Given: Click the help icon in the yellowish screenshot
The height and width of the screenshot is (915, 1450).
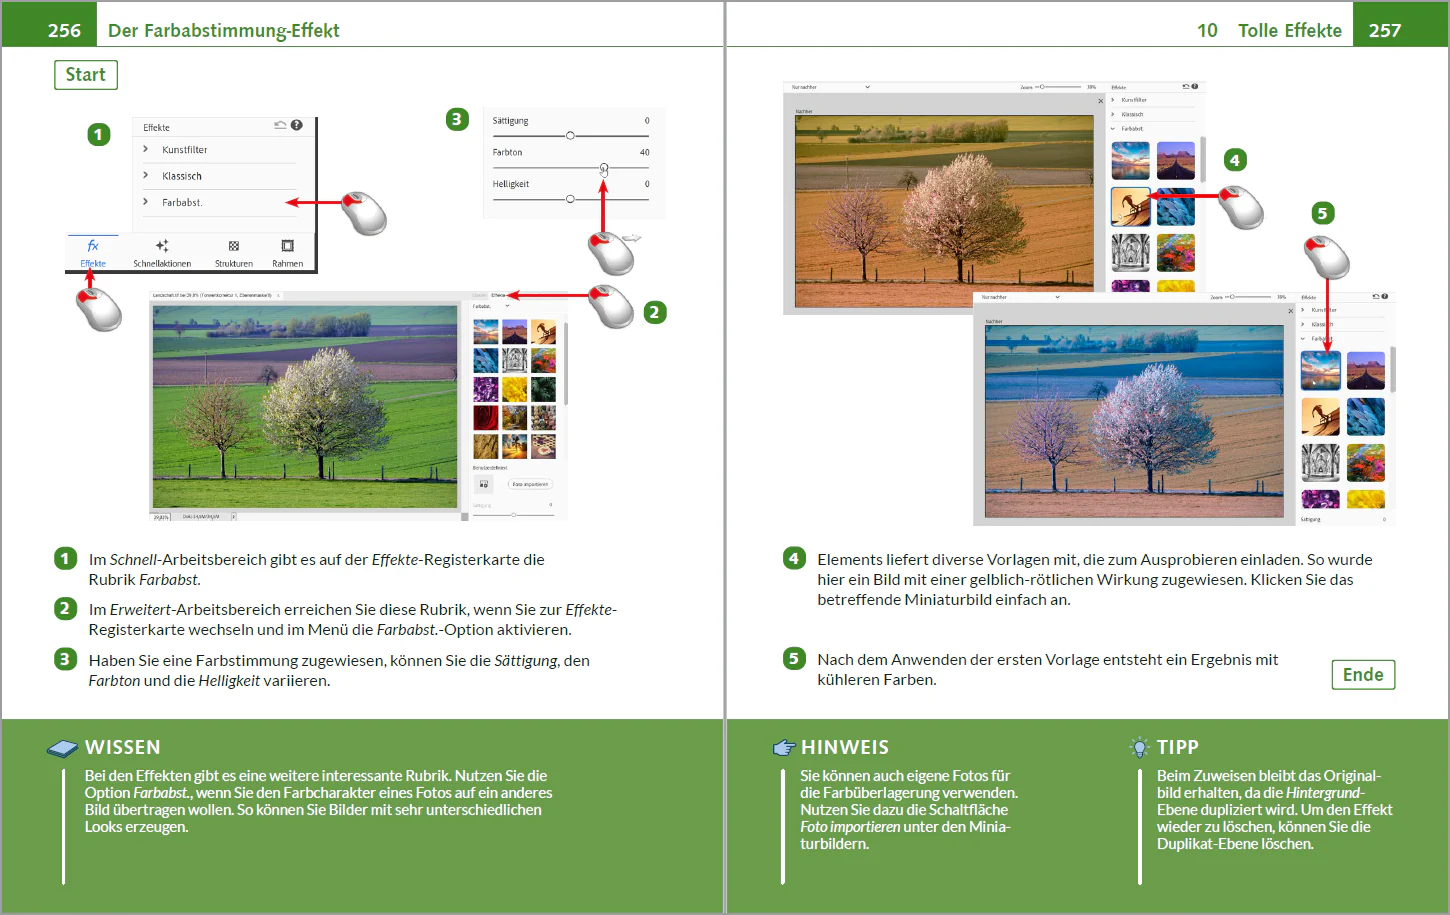Looking at the screenshot, I should pyautogui.click(x=1194, y=87).
